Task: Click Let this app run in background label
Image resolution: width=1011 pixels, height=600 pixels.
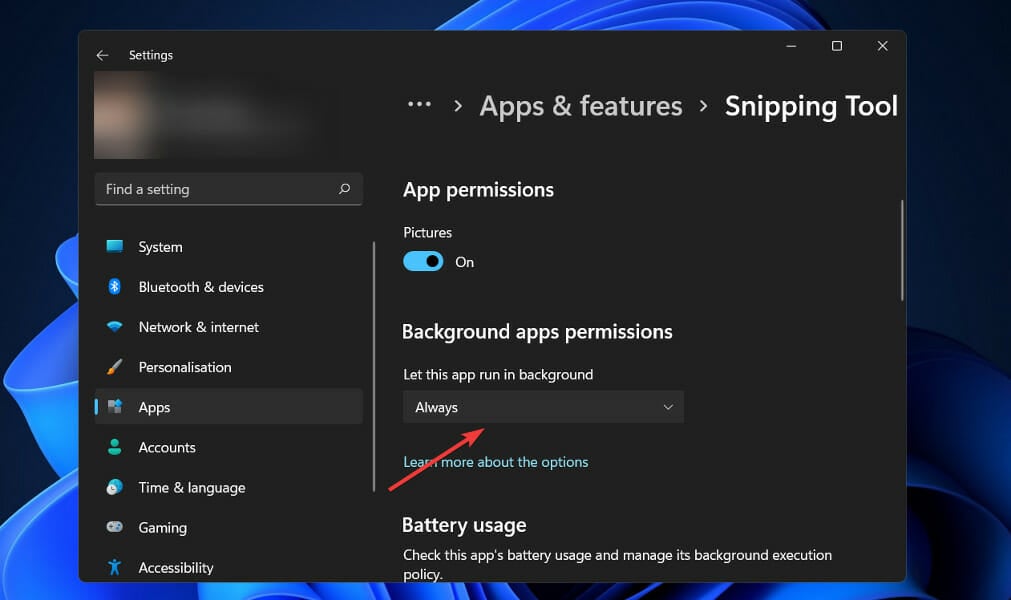Action: (498, 374)
